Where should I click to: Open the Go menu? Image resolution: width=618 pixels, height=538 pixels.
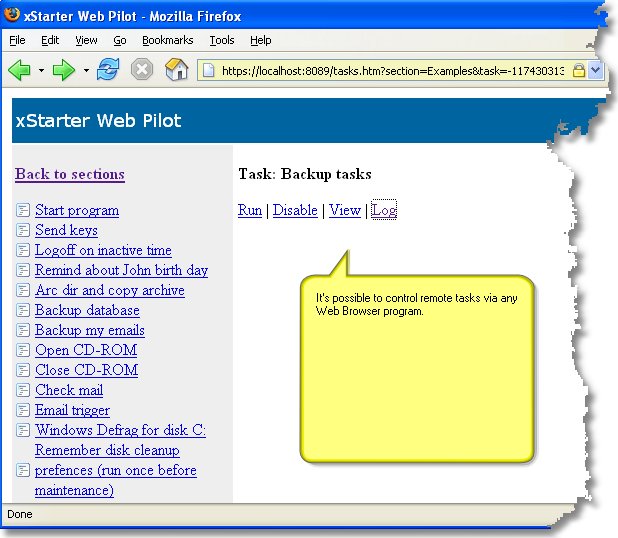click(x=120, y=40)
